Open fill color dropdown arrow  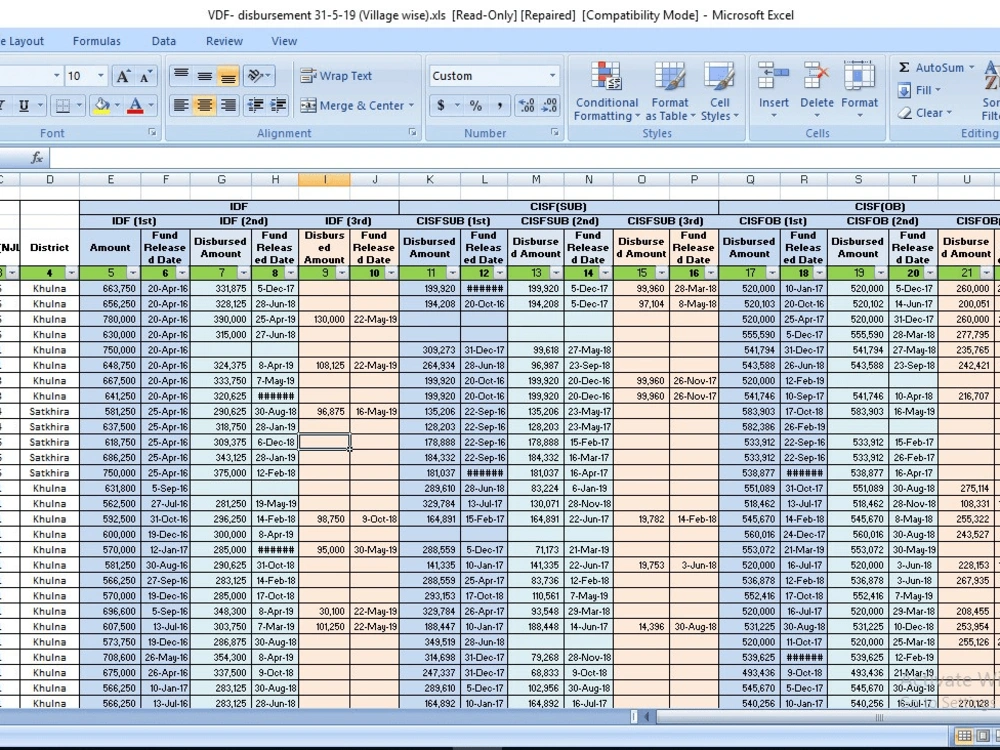(x=117, y=105)
